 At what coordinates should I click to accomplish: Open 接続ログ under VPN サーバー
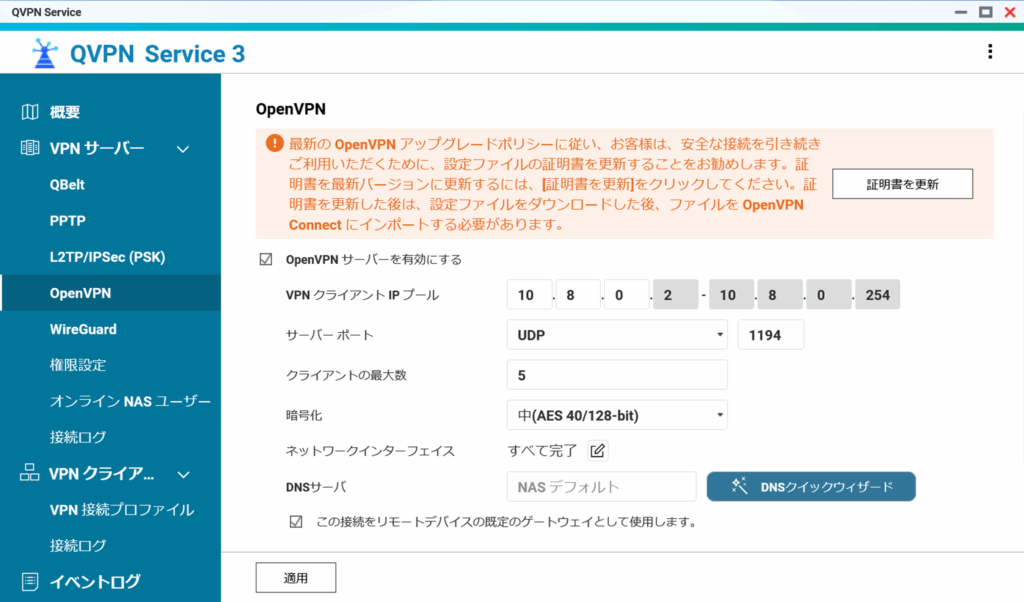click(78, 437)
